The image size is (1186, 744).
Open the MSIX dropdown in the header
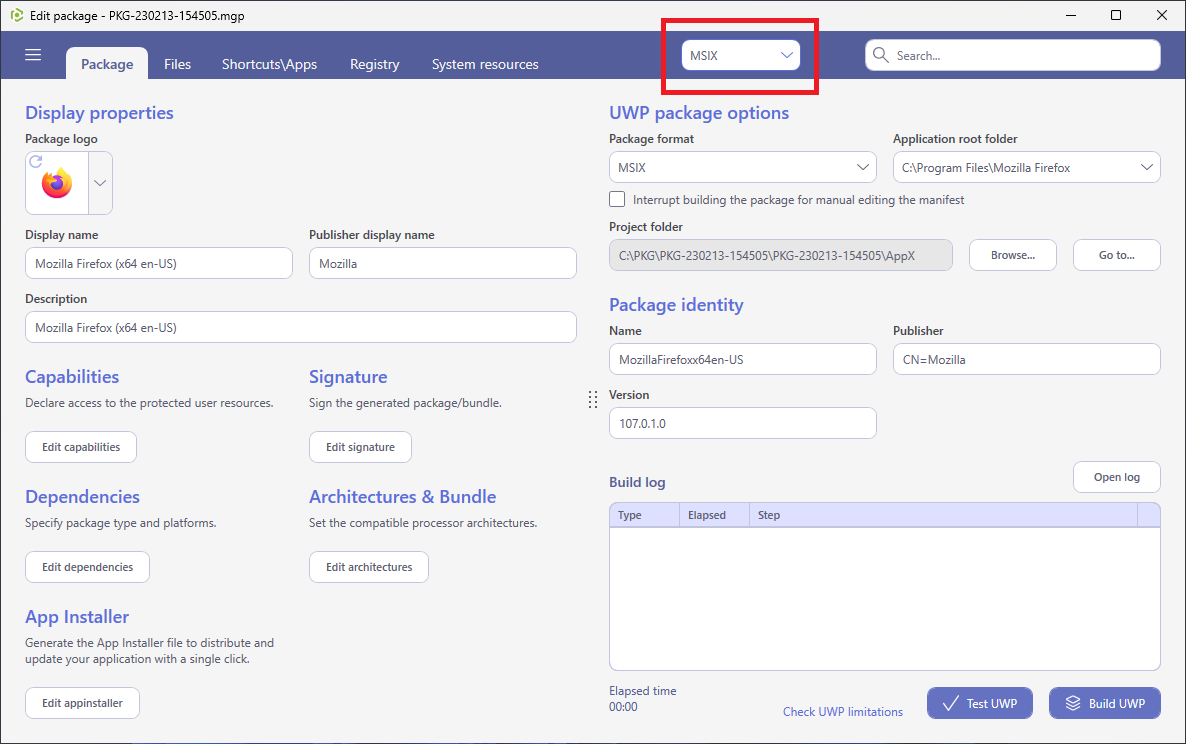[740, 55]
